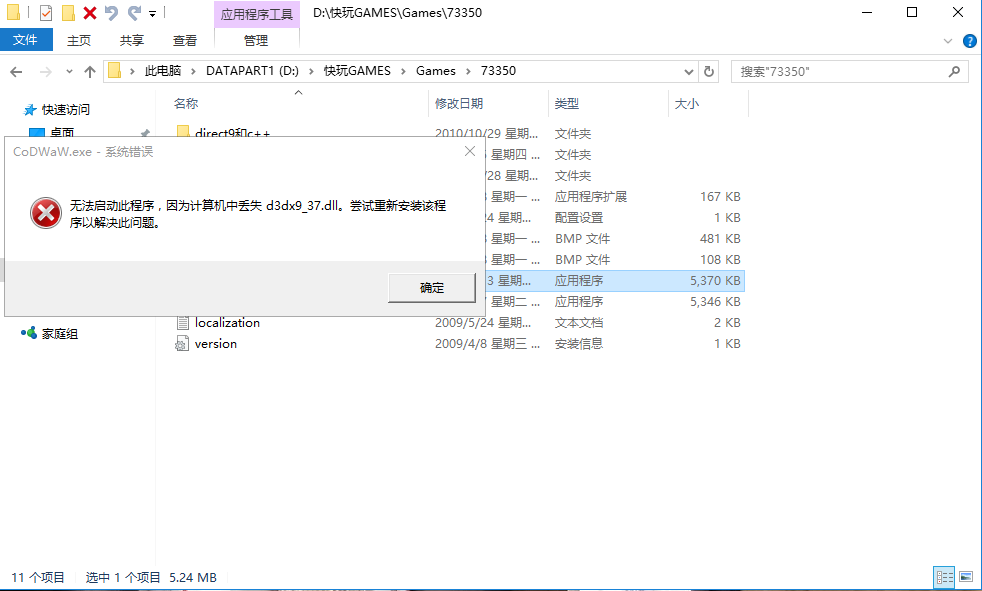Select the 5,370 KB application row

[614, 280]
